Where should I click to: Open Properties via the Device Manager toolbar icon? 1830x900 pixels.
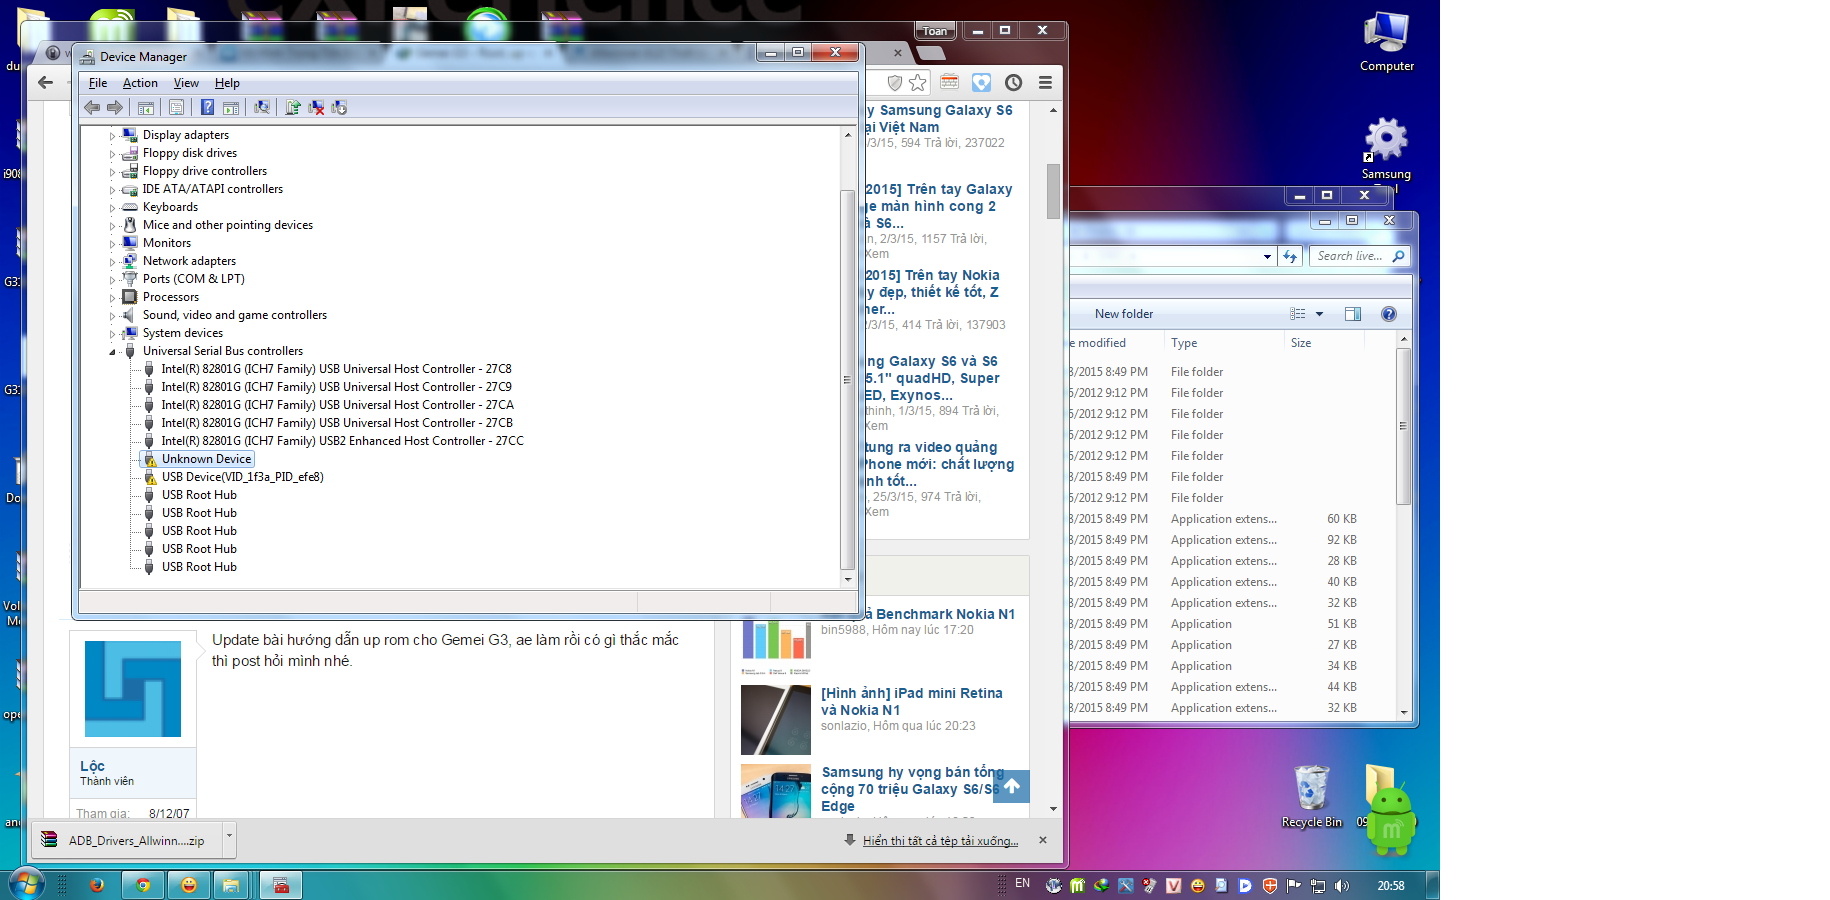click(176, 107)
